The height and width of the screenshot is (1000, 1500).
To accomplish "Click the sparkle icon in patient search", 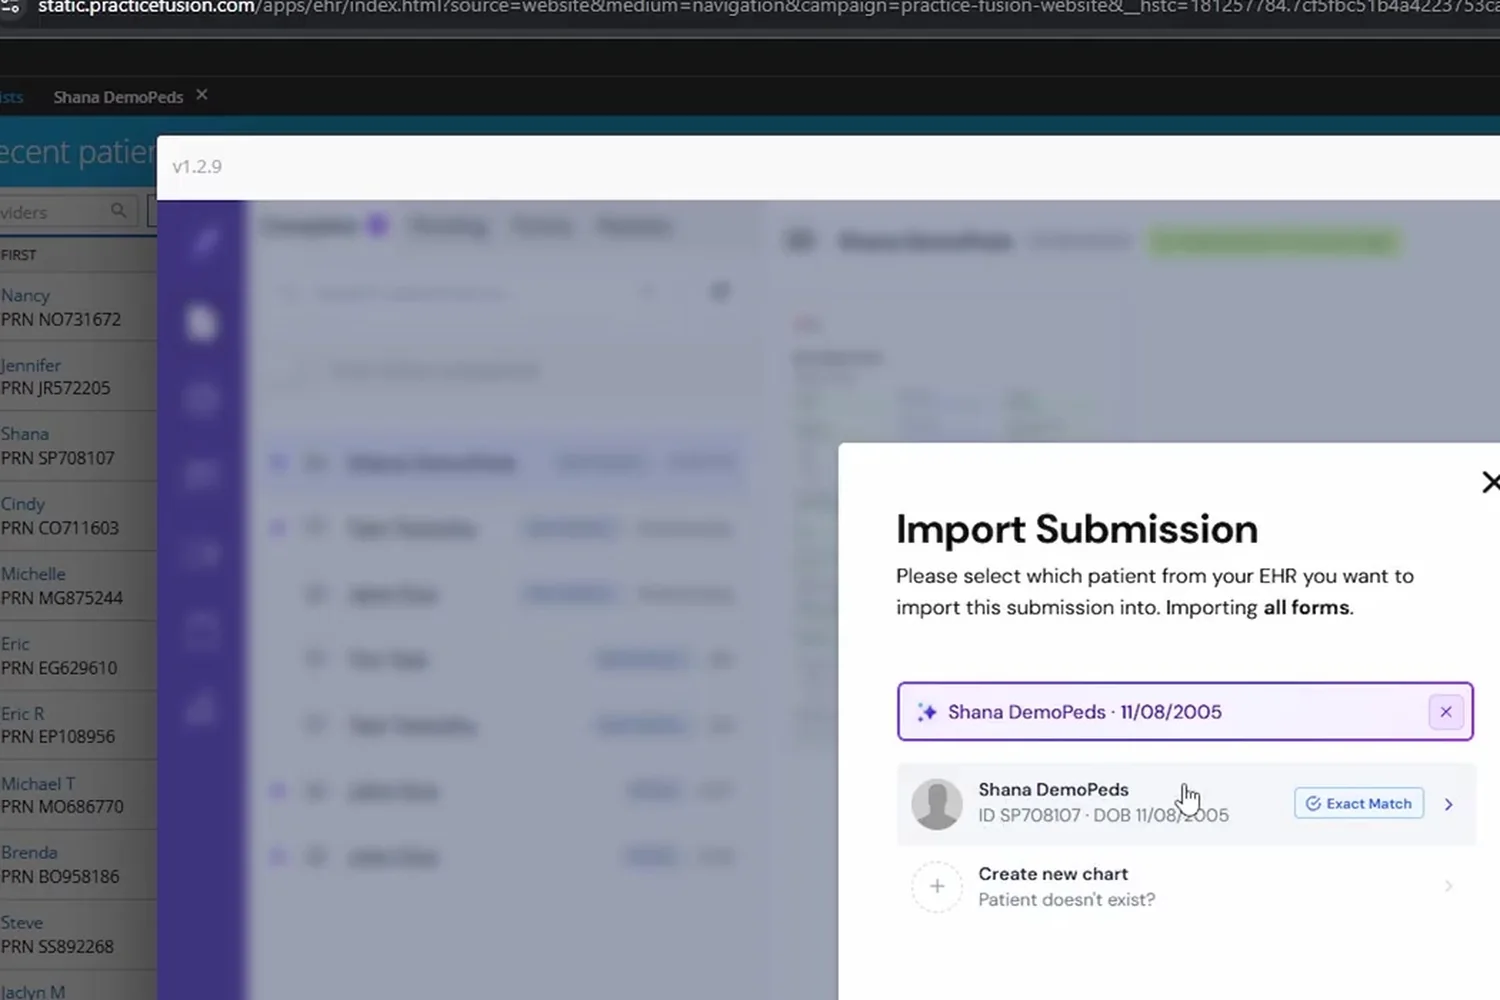I will [927, 712].
